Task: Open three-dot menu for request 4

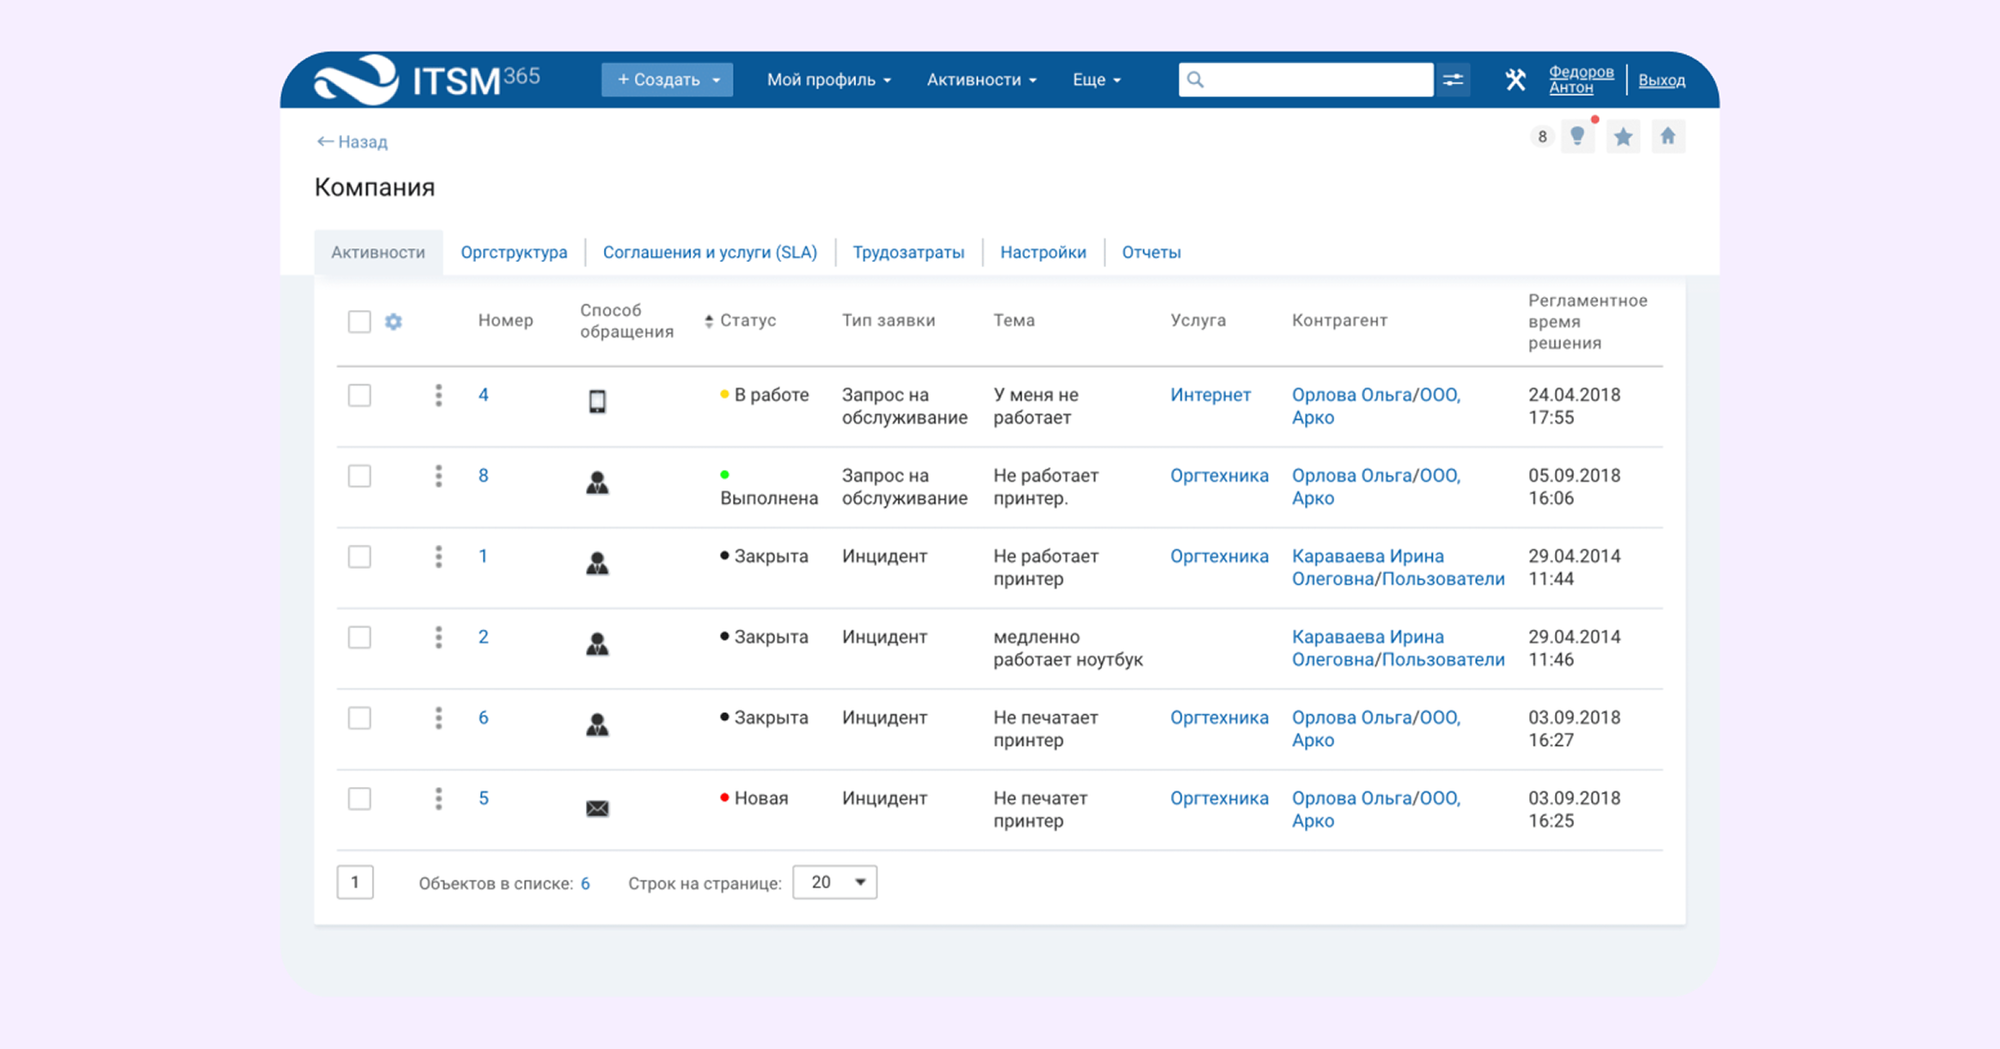Action: coord(438,396)
